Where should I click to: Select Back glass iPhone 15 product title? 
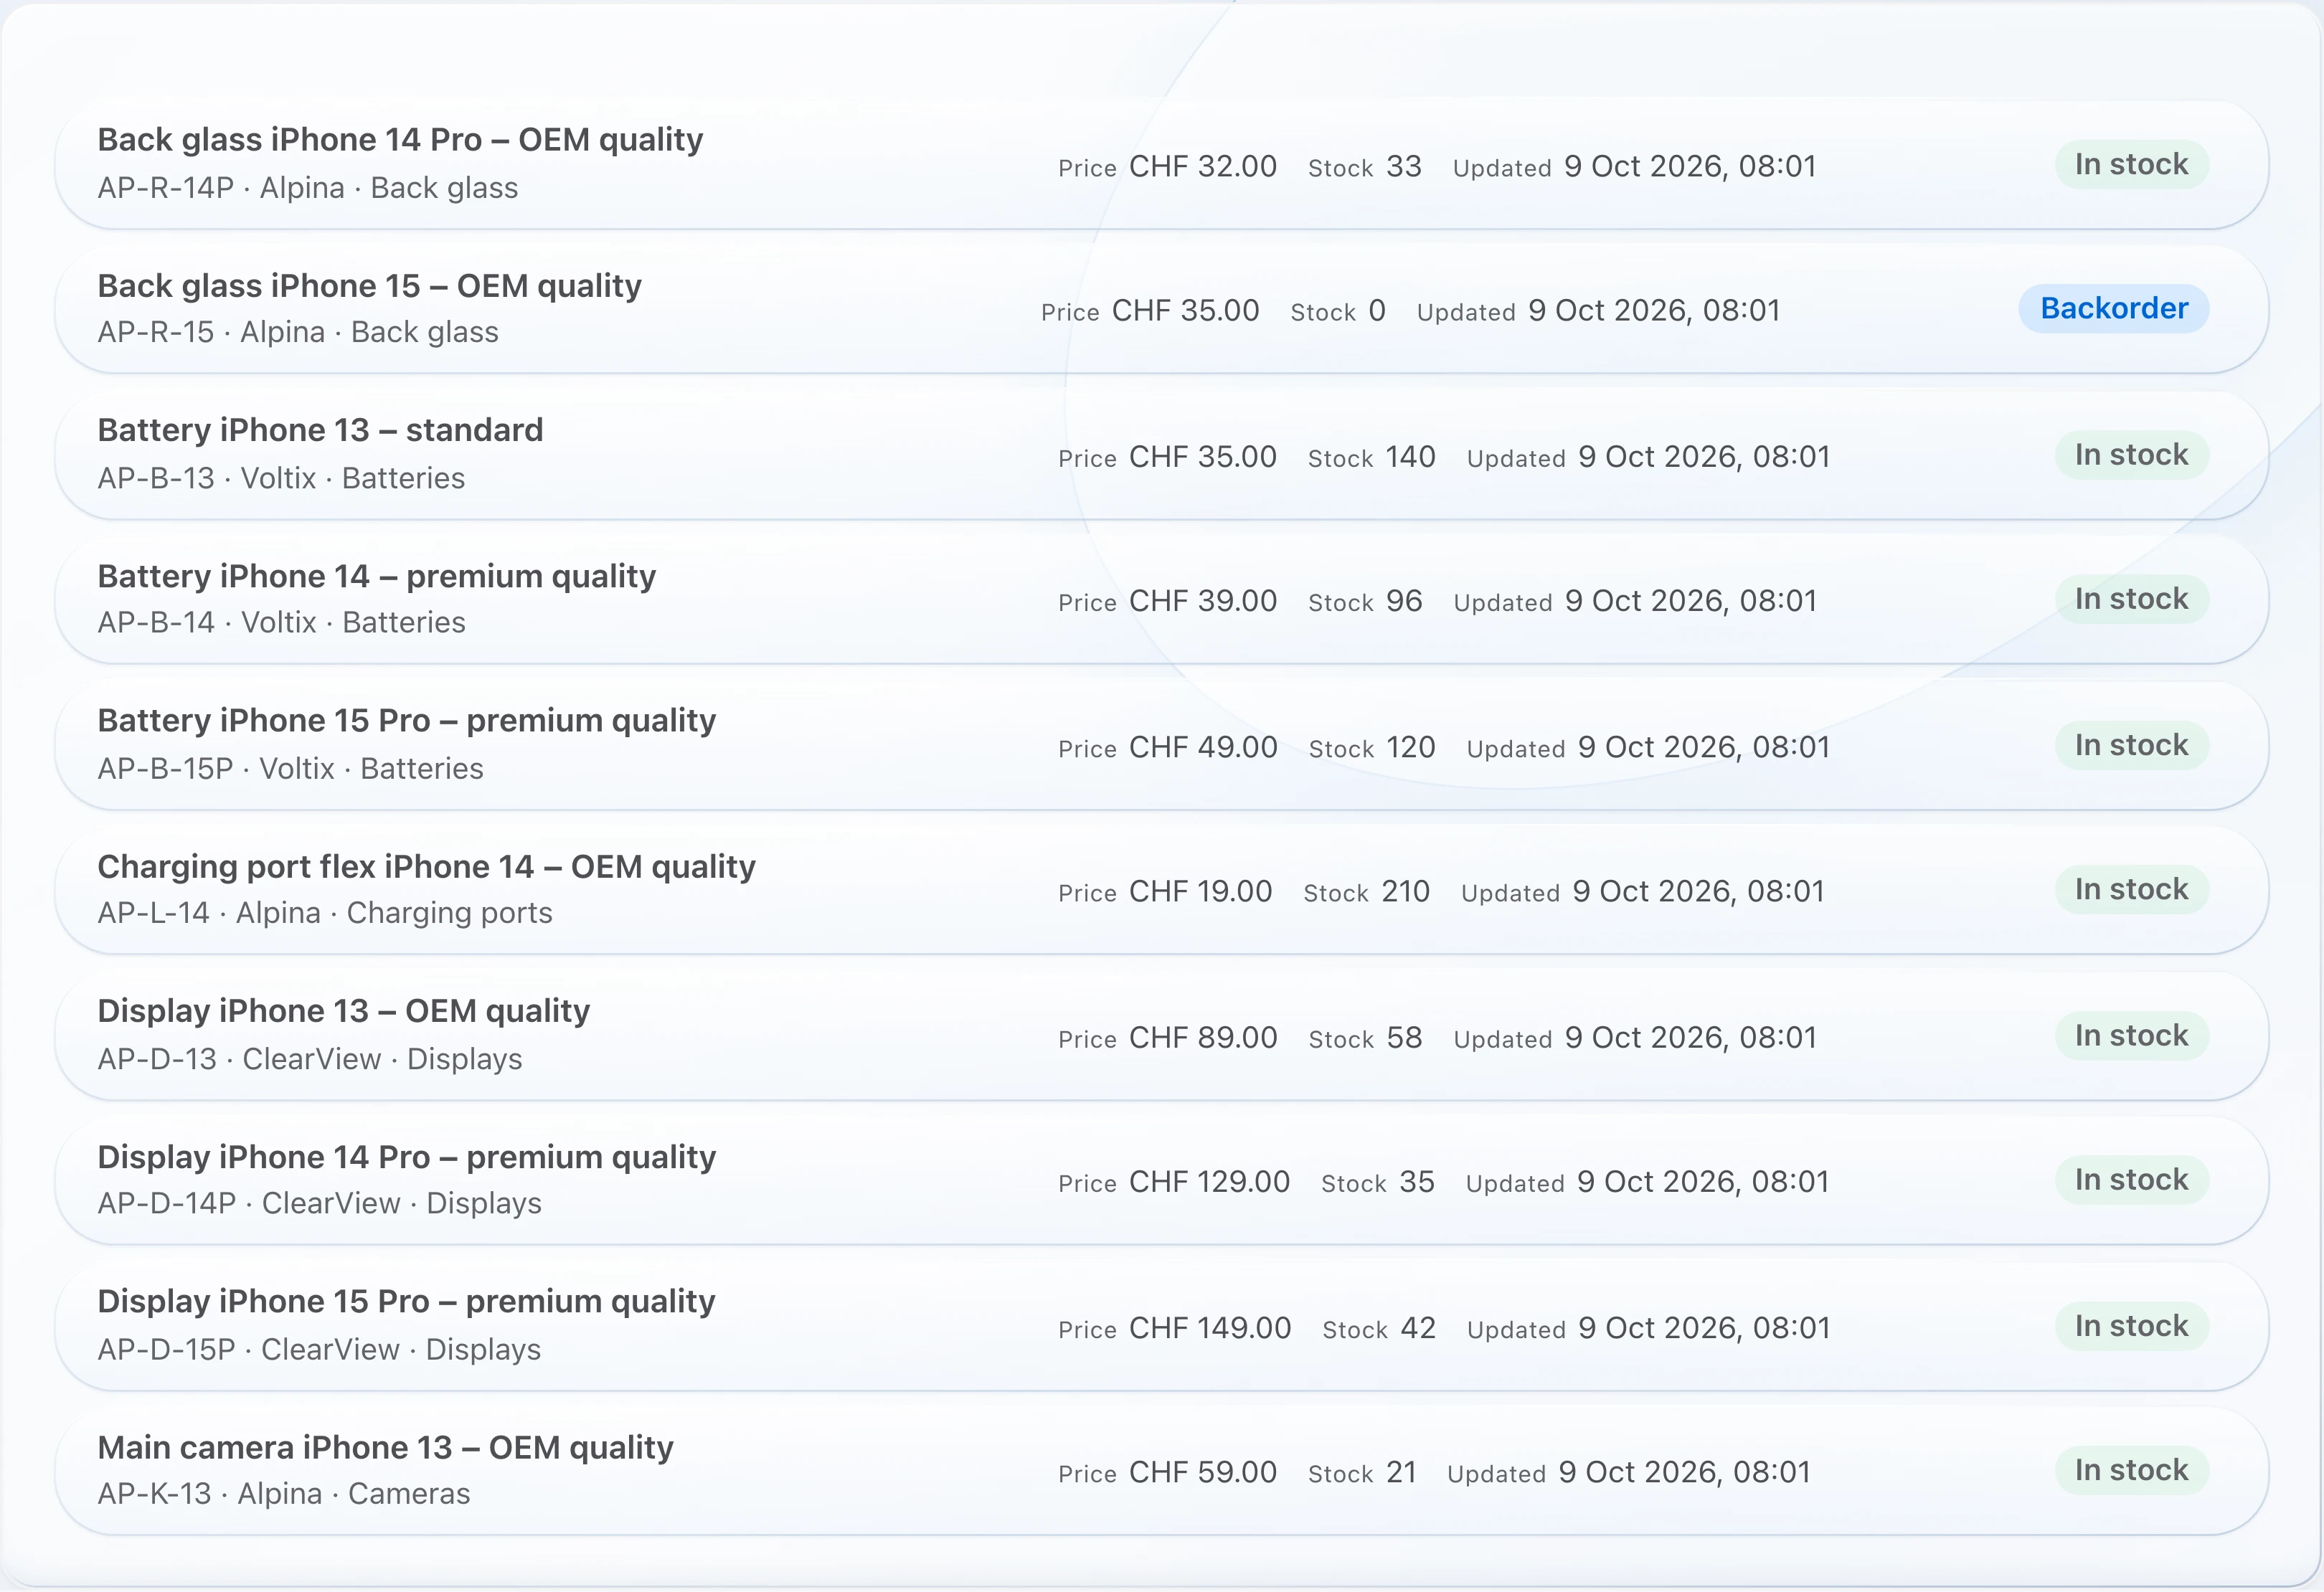click(369, 286)
